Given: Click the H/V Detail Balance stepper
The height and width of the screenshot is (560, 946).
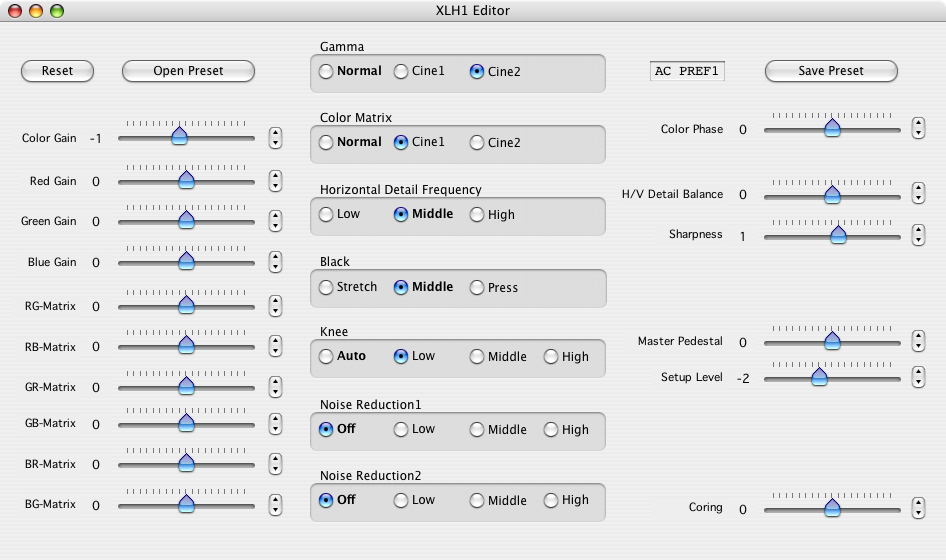Looking at the screenshot, I should click(918, 193).
